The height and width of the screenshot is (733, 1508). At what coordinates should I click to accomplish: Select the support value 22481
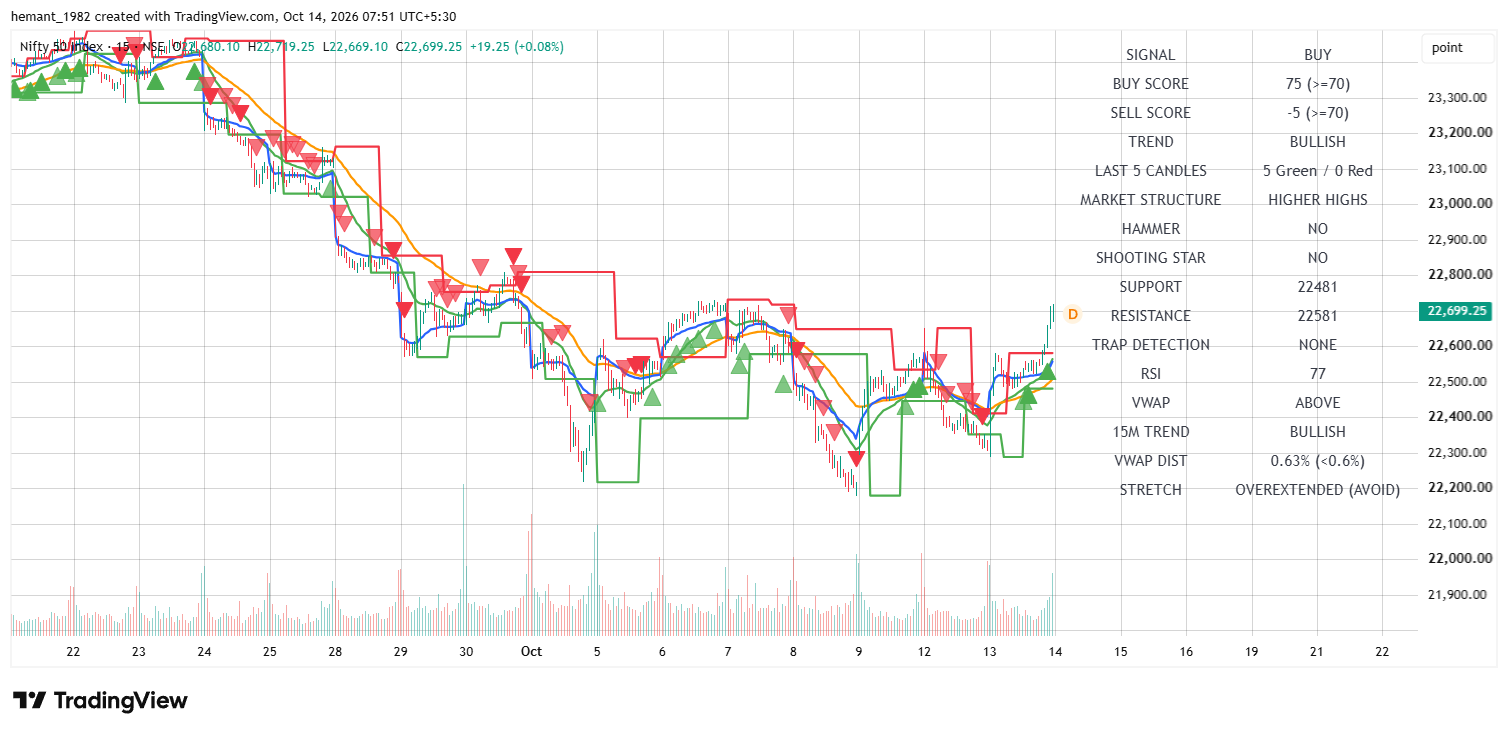point(1318,287)
